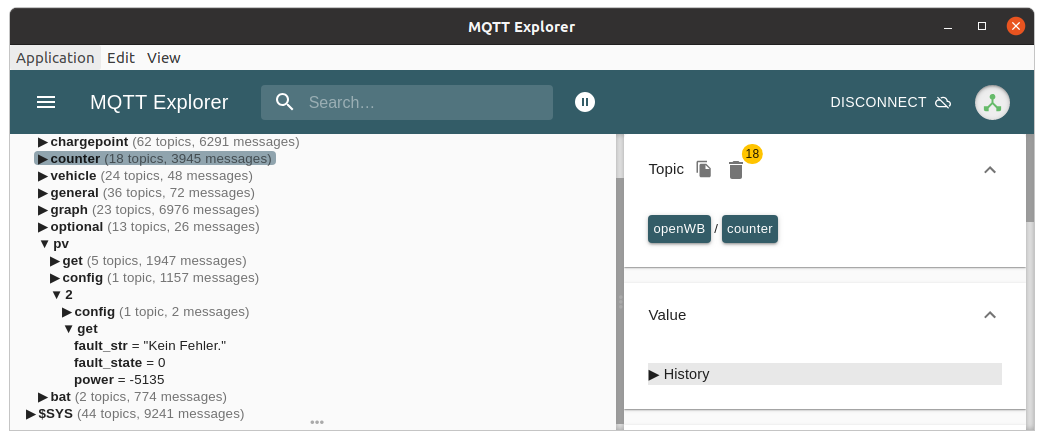Collapse the Topic panel chevron
The image size is (1044, 440).
point(990,170)
